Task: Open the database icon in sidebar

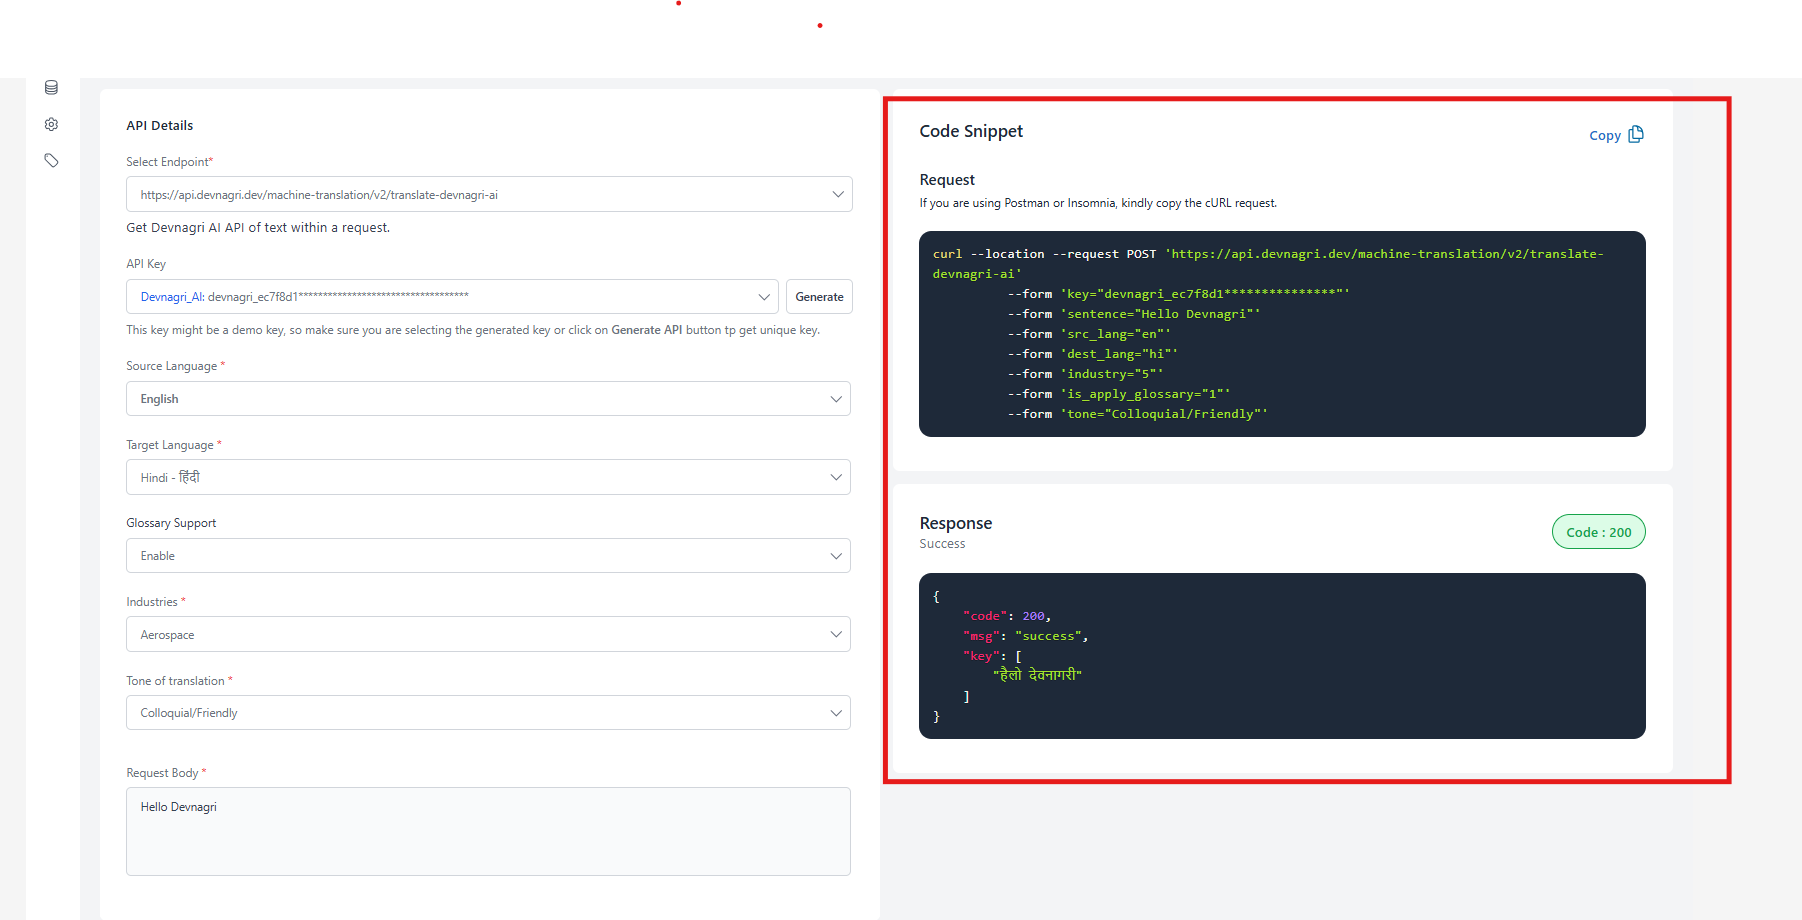Action: tap(51, 88)
